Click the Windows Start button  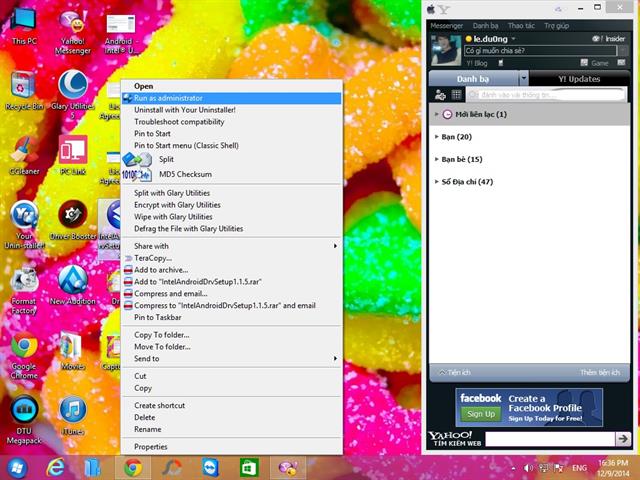coord(16,468)
